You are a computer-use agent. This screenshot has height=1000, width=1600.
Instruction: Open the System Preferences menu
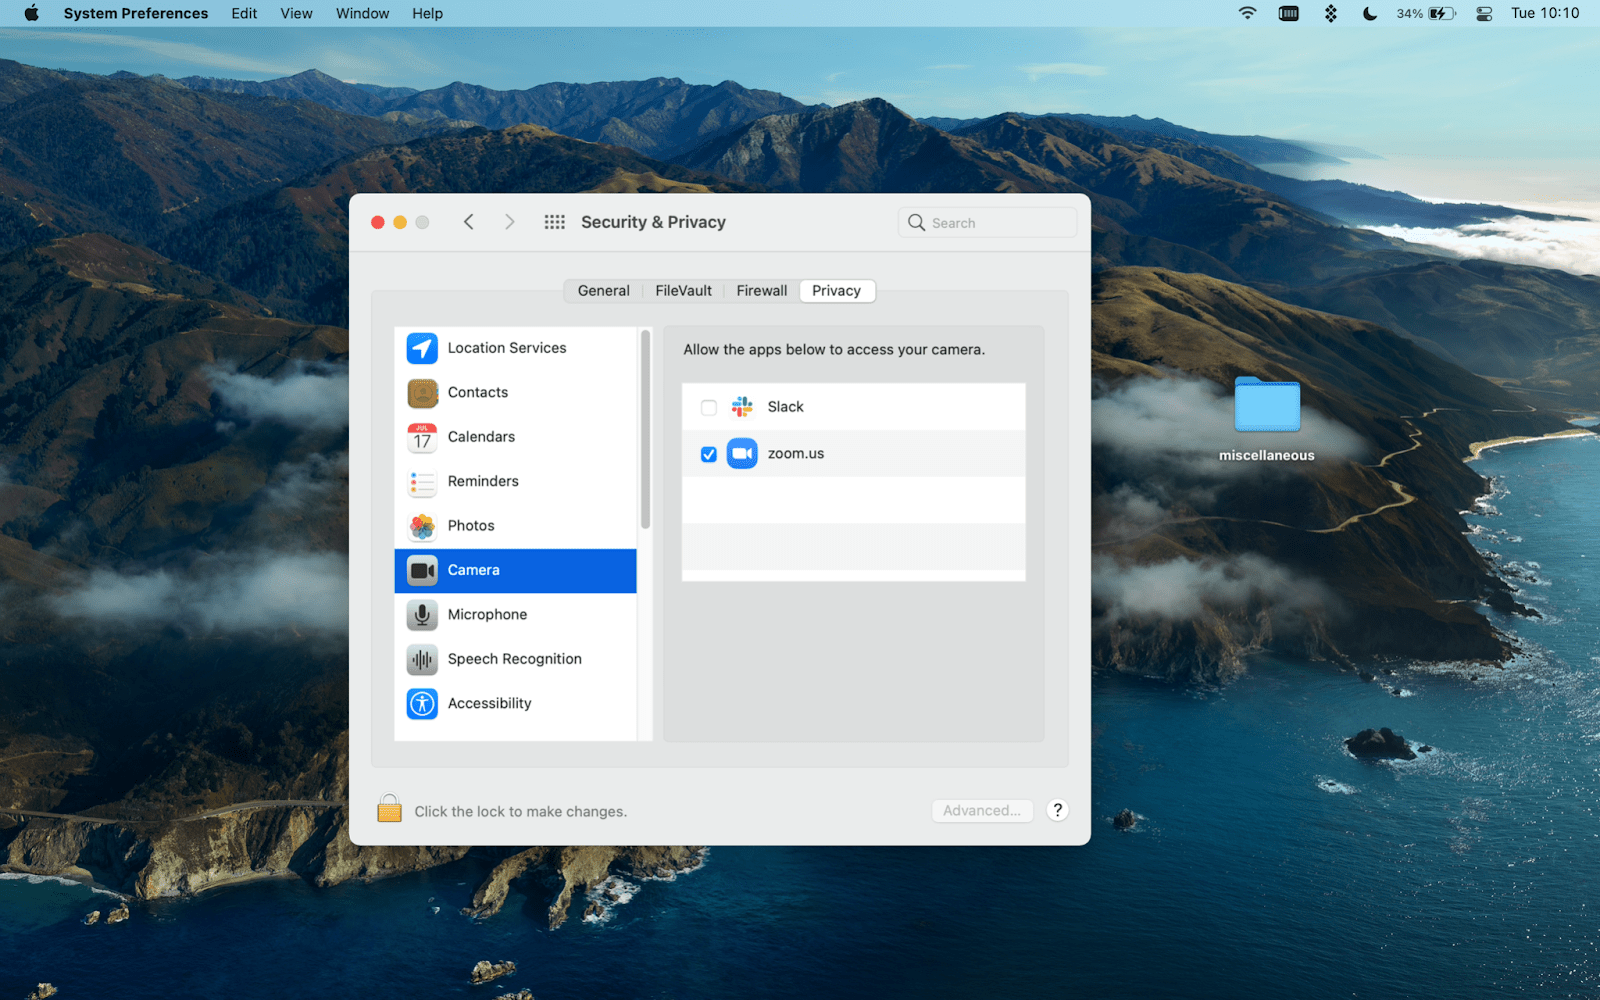click(x=135, y=13)
